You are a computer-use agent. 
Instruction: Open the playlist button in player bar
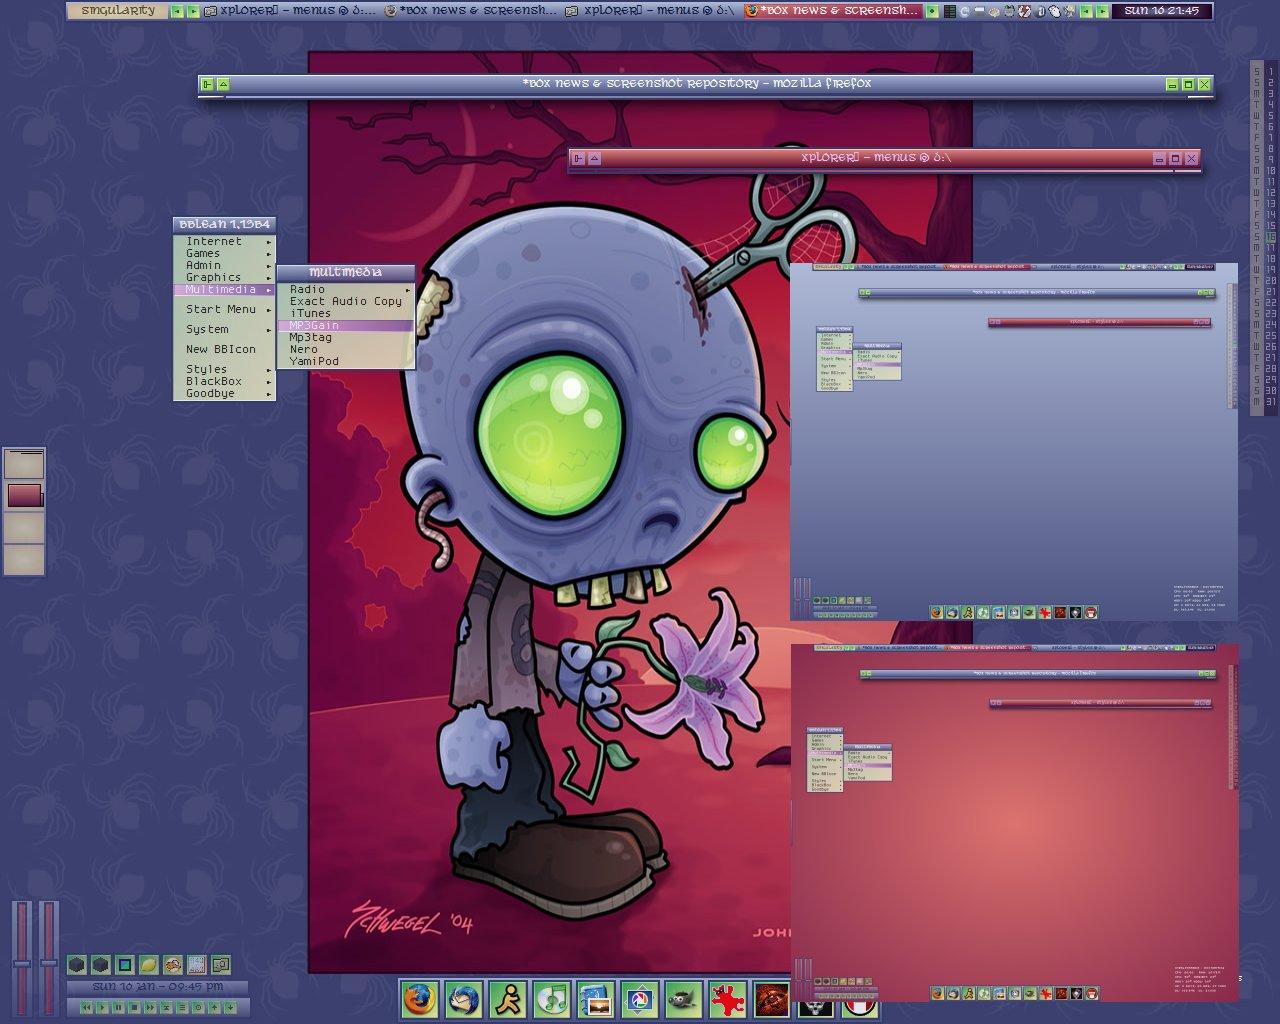[x=182, y=1007]
